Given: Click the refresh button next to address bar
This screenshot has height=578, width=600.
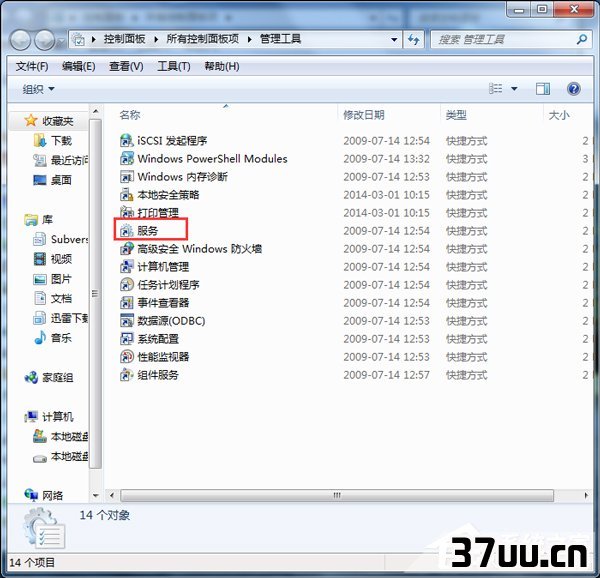Looking at the screenshot, I should tap(413, 39).
